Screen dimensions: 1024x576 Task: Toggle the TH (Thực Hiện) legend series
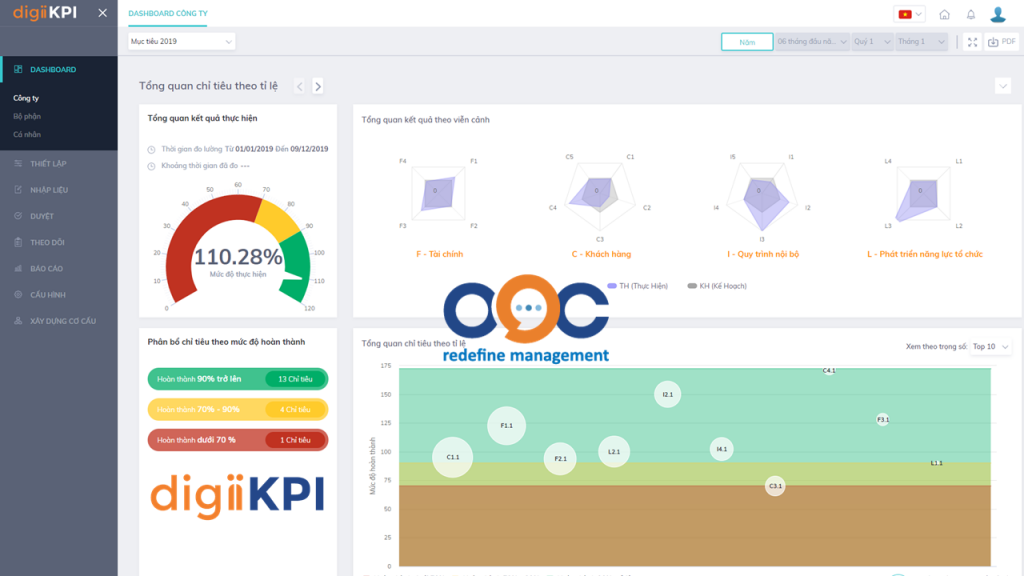[x=637, y=286]
